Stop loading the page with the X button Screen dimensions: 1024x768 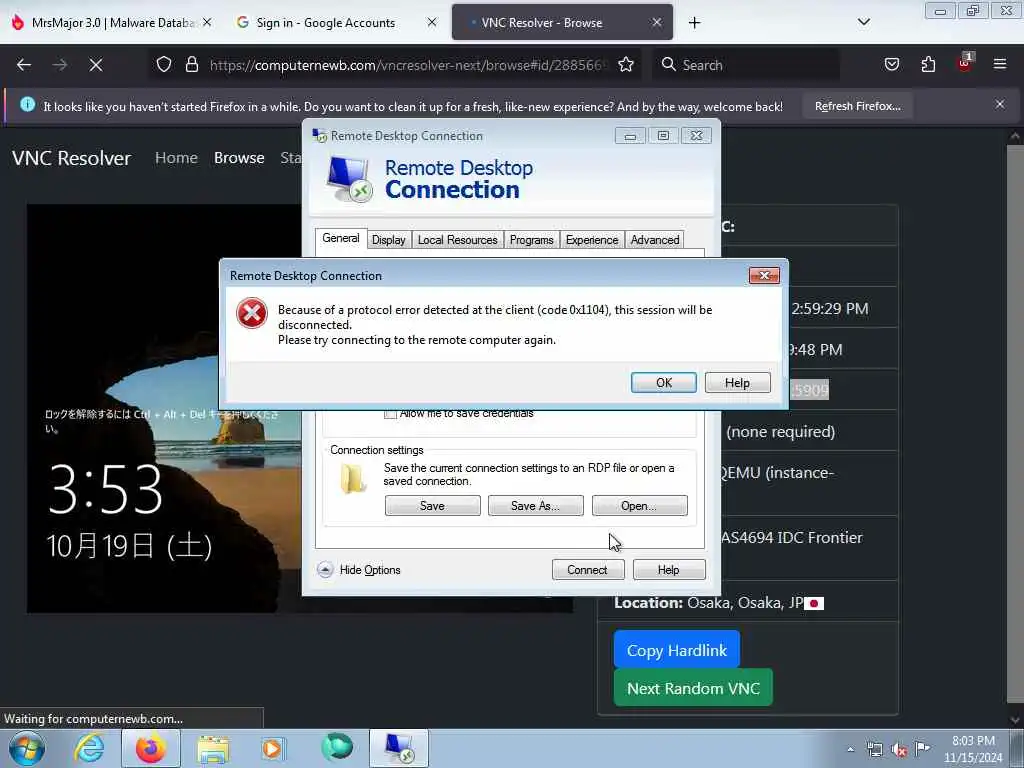pos(96,65)
